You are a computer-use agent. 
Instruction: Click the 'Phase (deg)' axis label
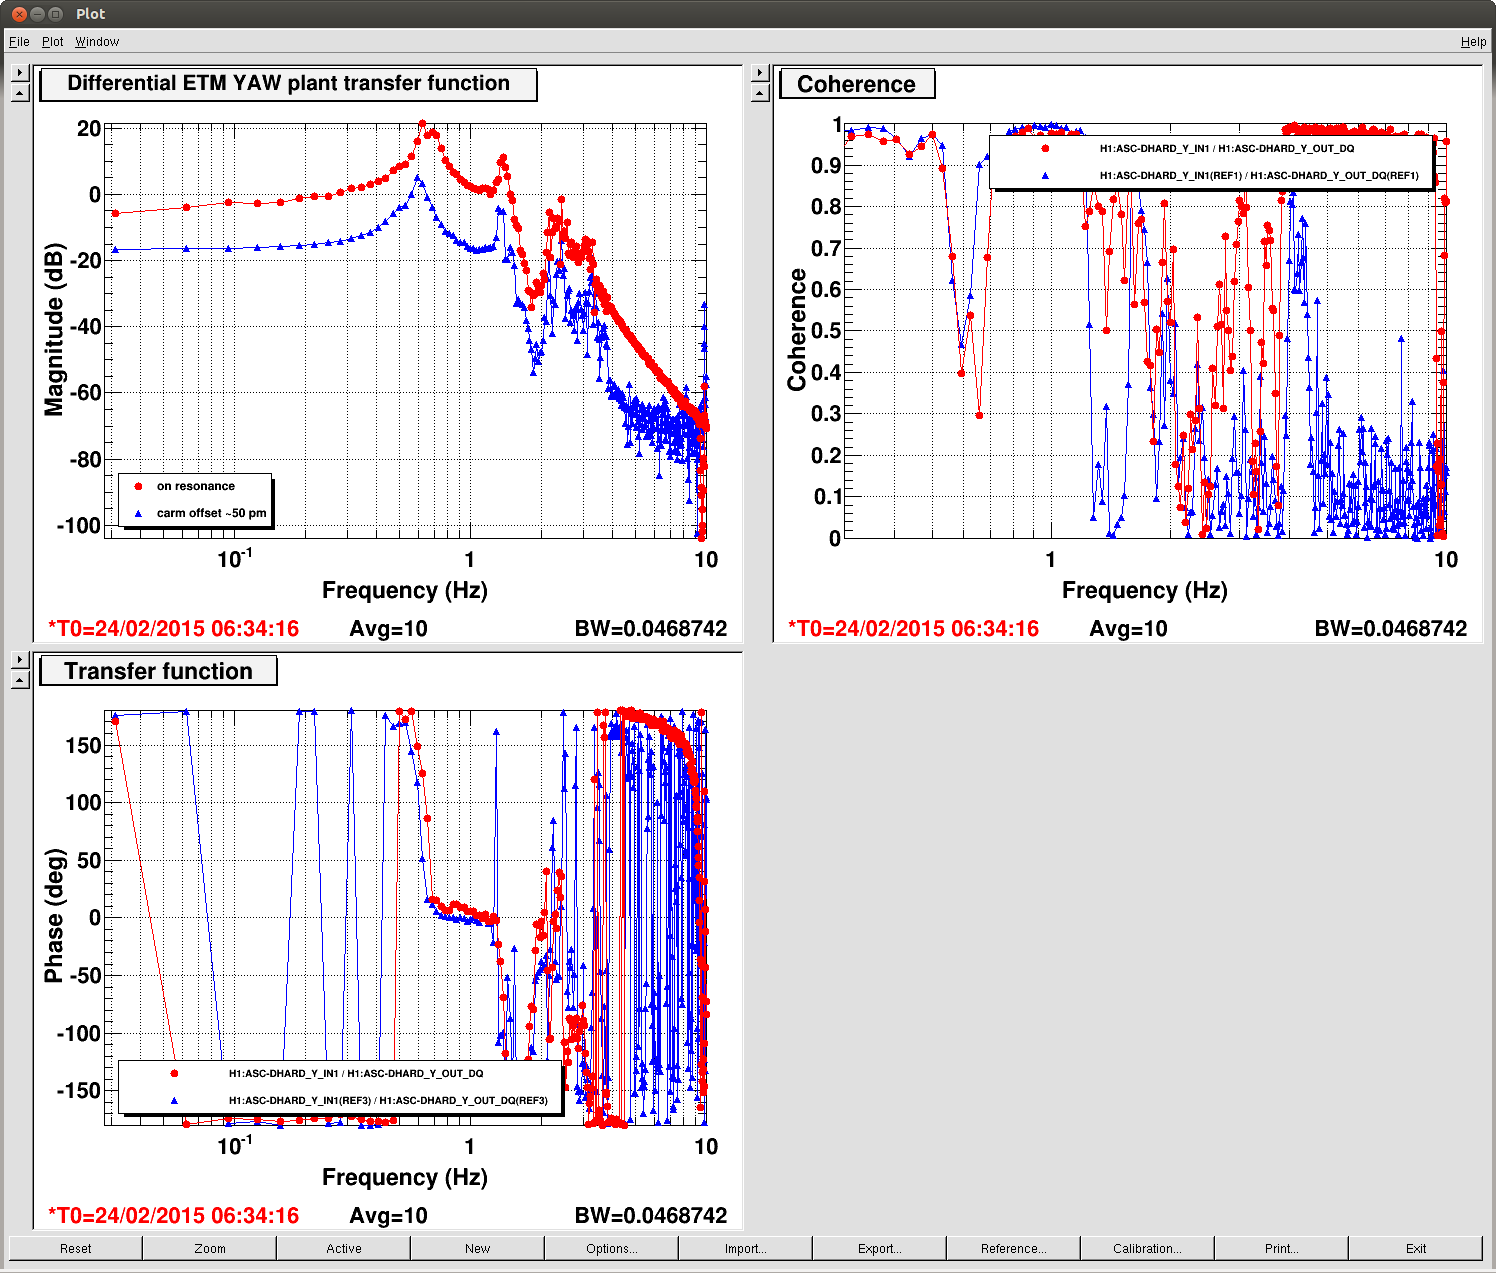click(54, 916)
